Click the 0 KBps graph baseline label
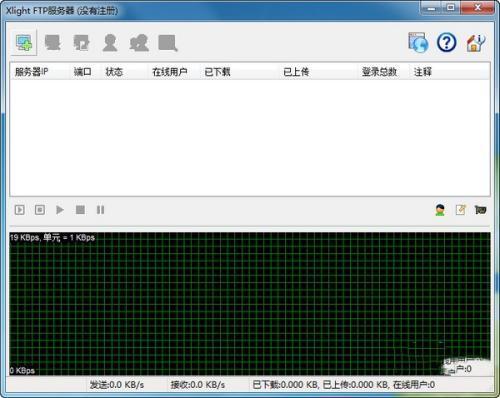The width and height of the screenshot is (500, 398). (x=22, y=370)
